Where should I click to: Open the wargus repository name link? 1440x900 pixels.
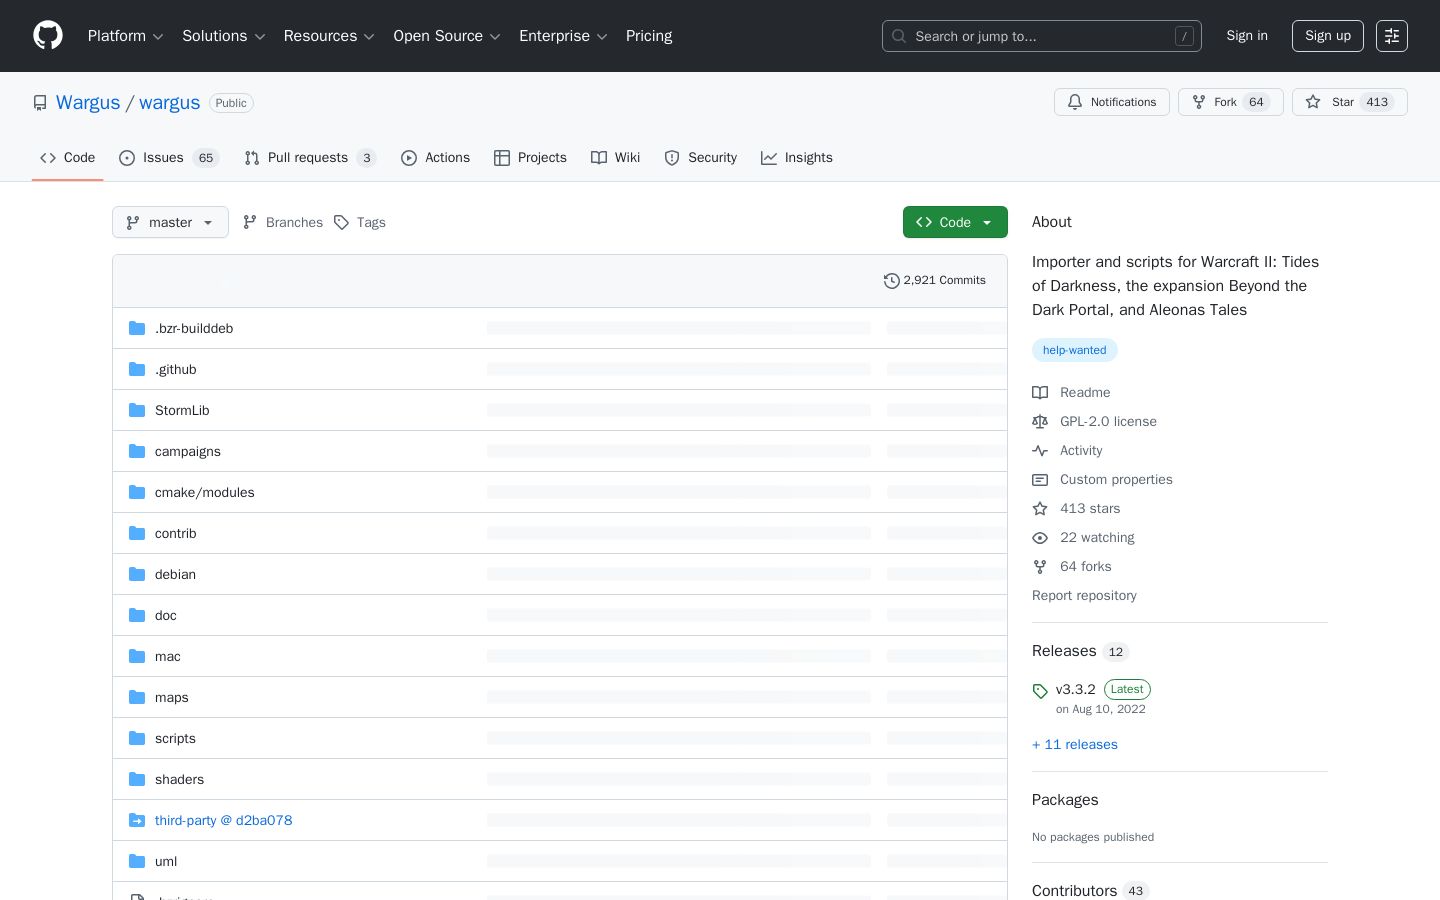click(x=170, y=103)
